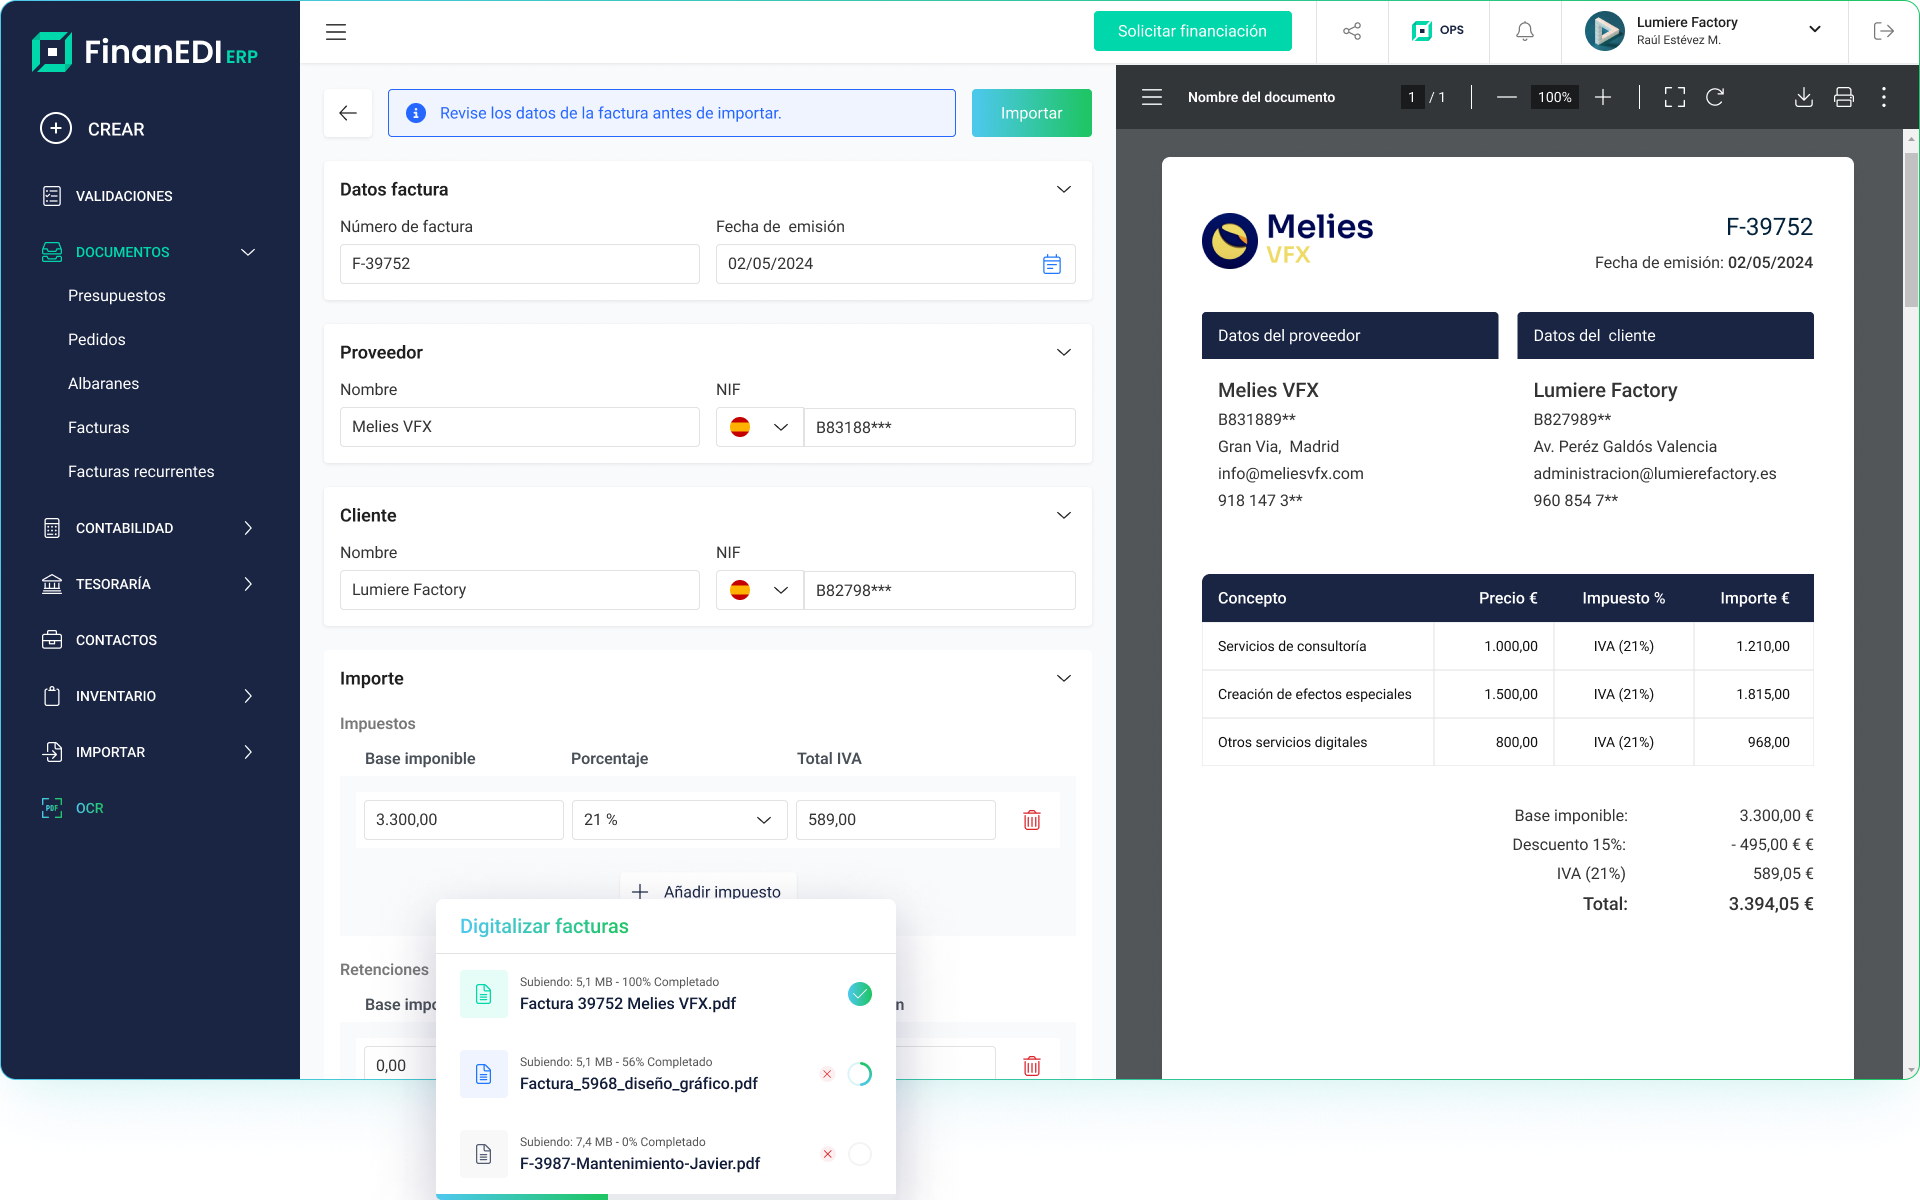This screenshot has width=1920, height=1200.
Task: Print the Melies VFX invoice
Action: pos(1843,97)
